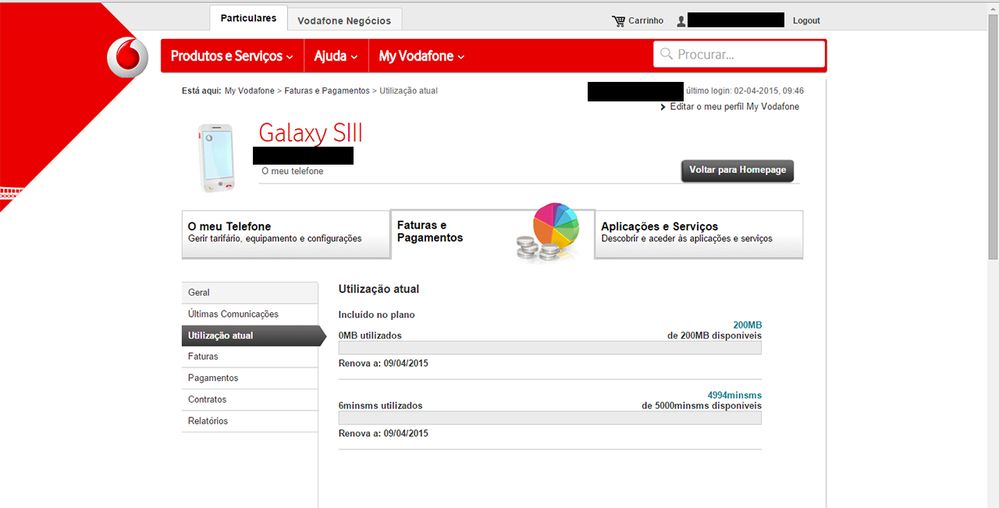Image resolution: width=999 pixels, height=508 pixels.
Task: Click the Vodafone logo
Action: (x=127, y=57)
